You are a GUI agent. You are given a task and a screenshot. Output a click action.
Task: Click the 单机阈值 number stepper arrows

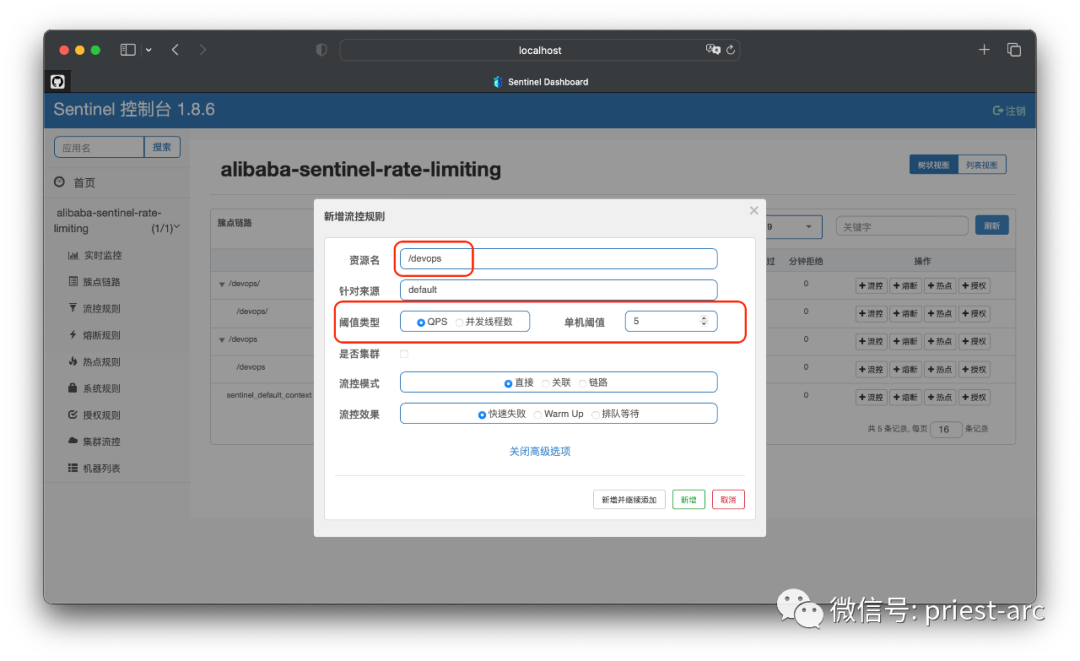(704, 321)
